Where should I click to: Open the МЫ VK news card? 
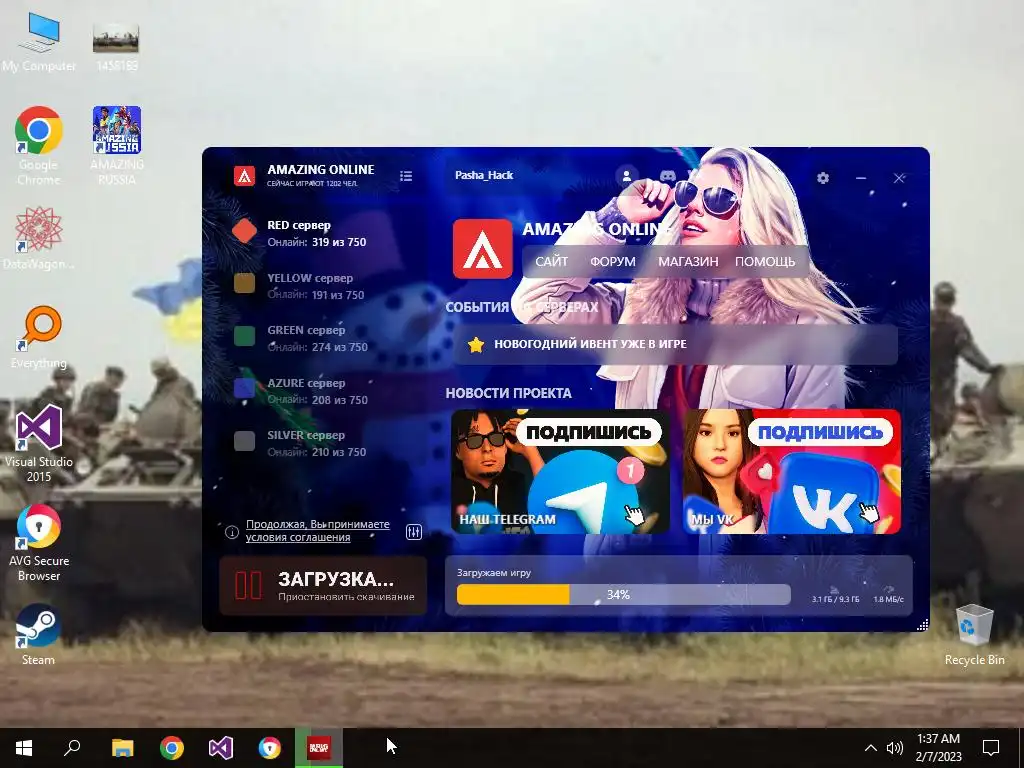792,472
